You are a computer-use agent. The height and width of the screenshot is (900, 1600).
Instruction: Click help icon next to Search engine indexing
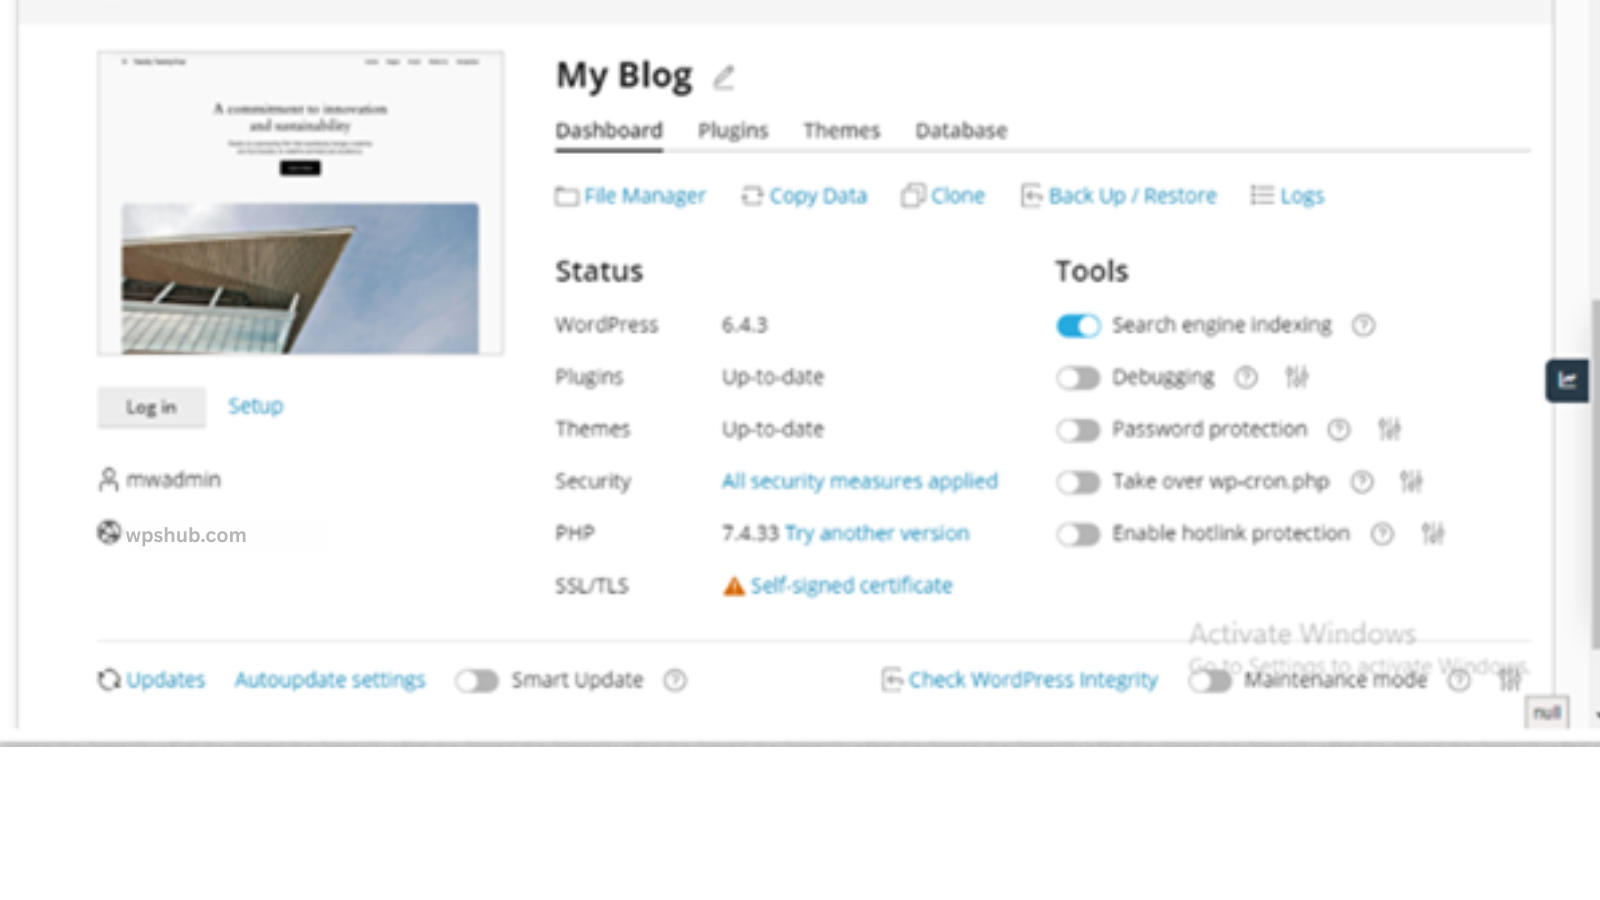[1363, 325]
